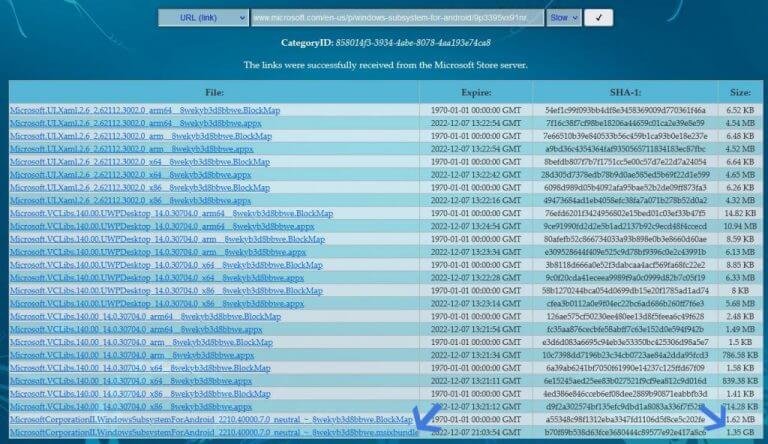
Task: Select the "786.58 KB" size cell
Action: (740, 354)
